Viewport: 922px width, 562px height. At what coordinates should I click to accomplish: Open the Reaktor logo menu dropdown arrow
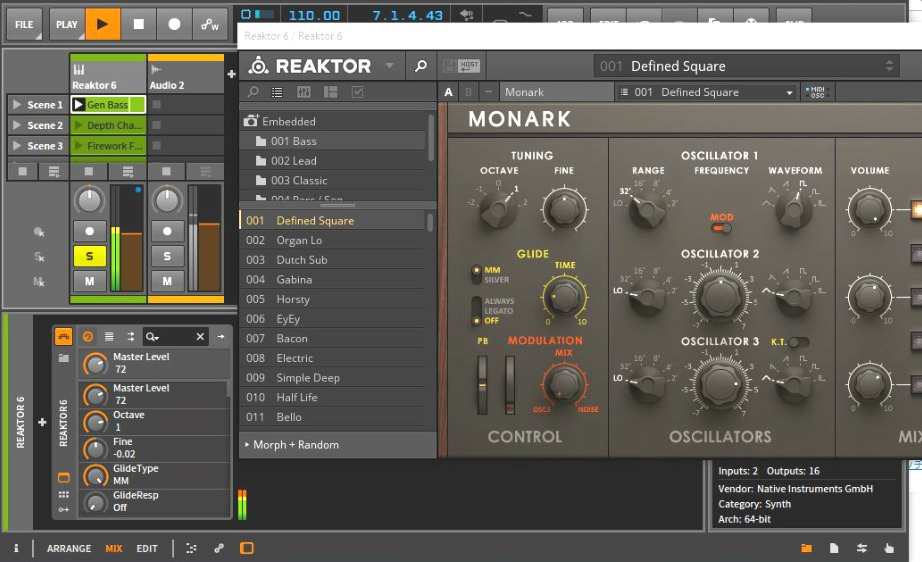tap(389, 65)
